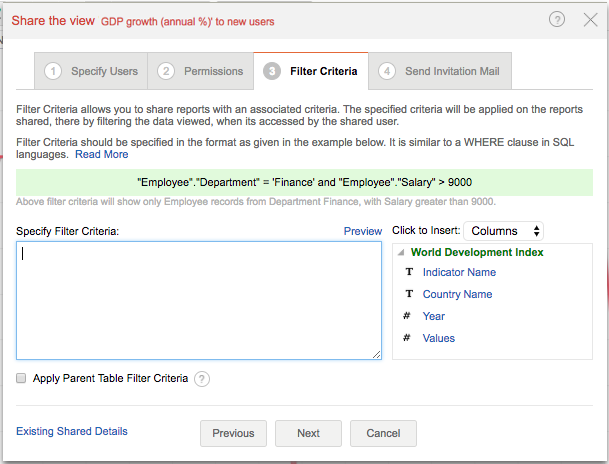Open the Send Invitation Mail step tab
This screenshot has width=609, height=464.
441,71
